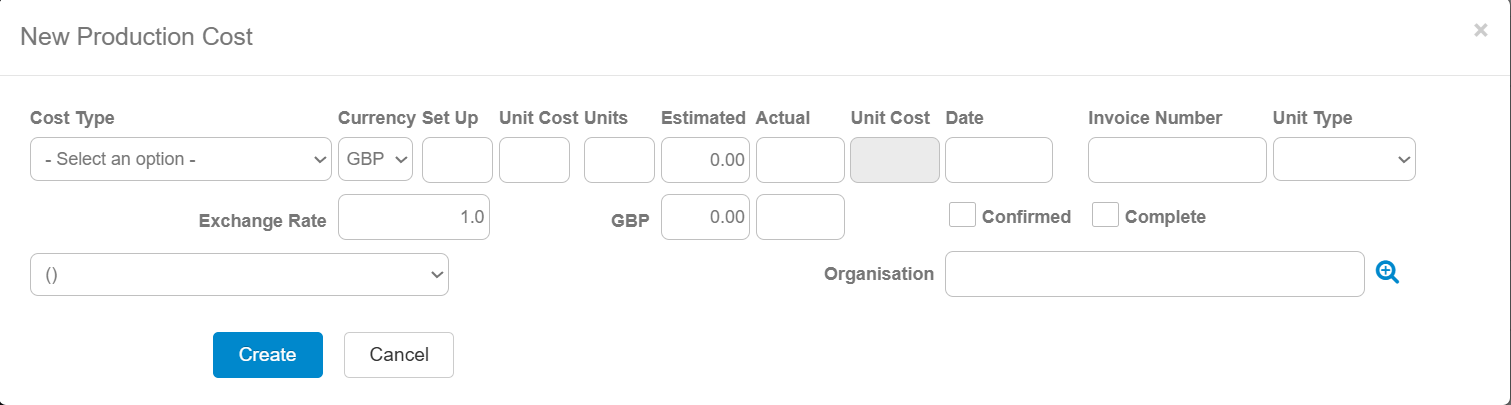Open the Unit Type dropdown

1343,160
